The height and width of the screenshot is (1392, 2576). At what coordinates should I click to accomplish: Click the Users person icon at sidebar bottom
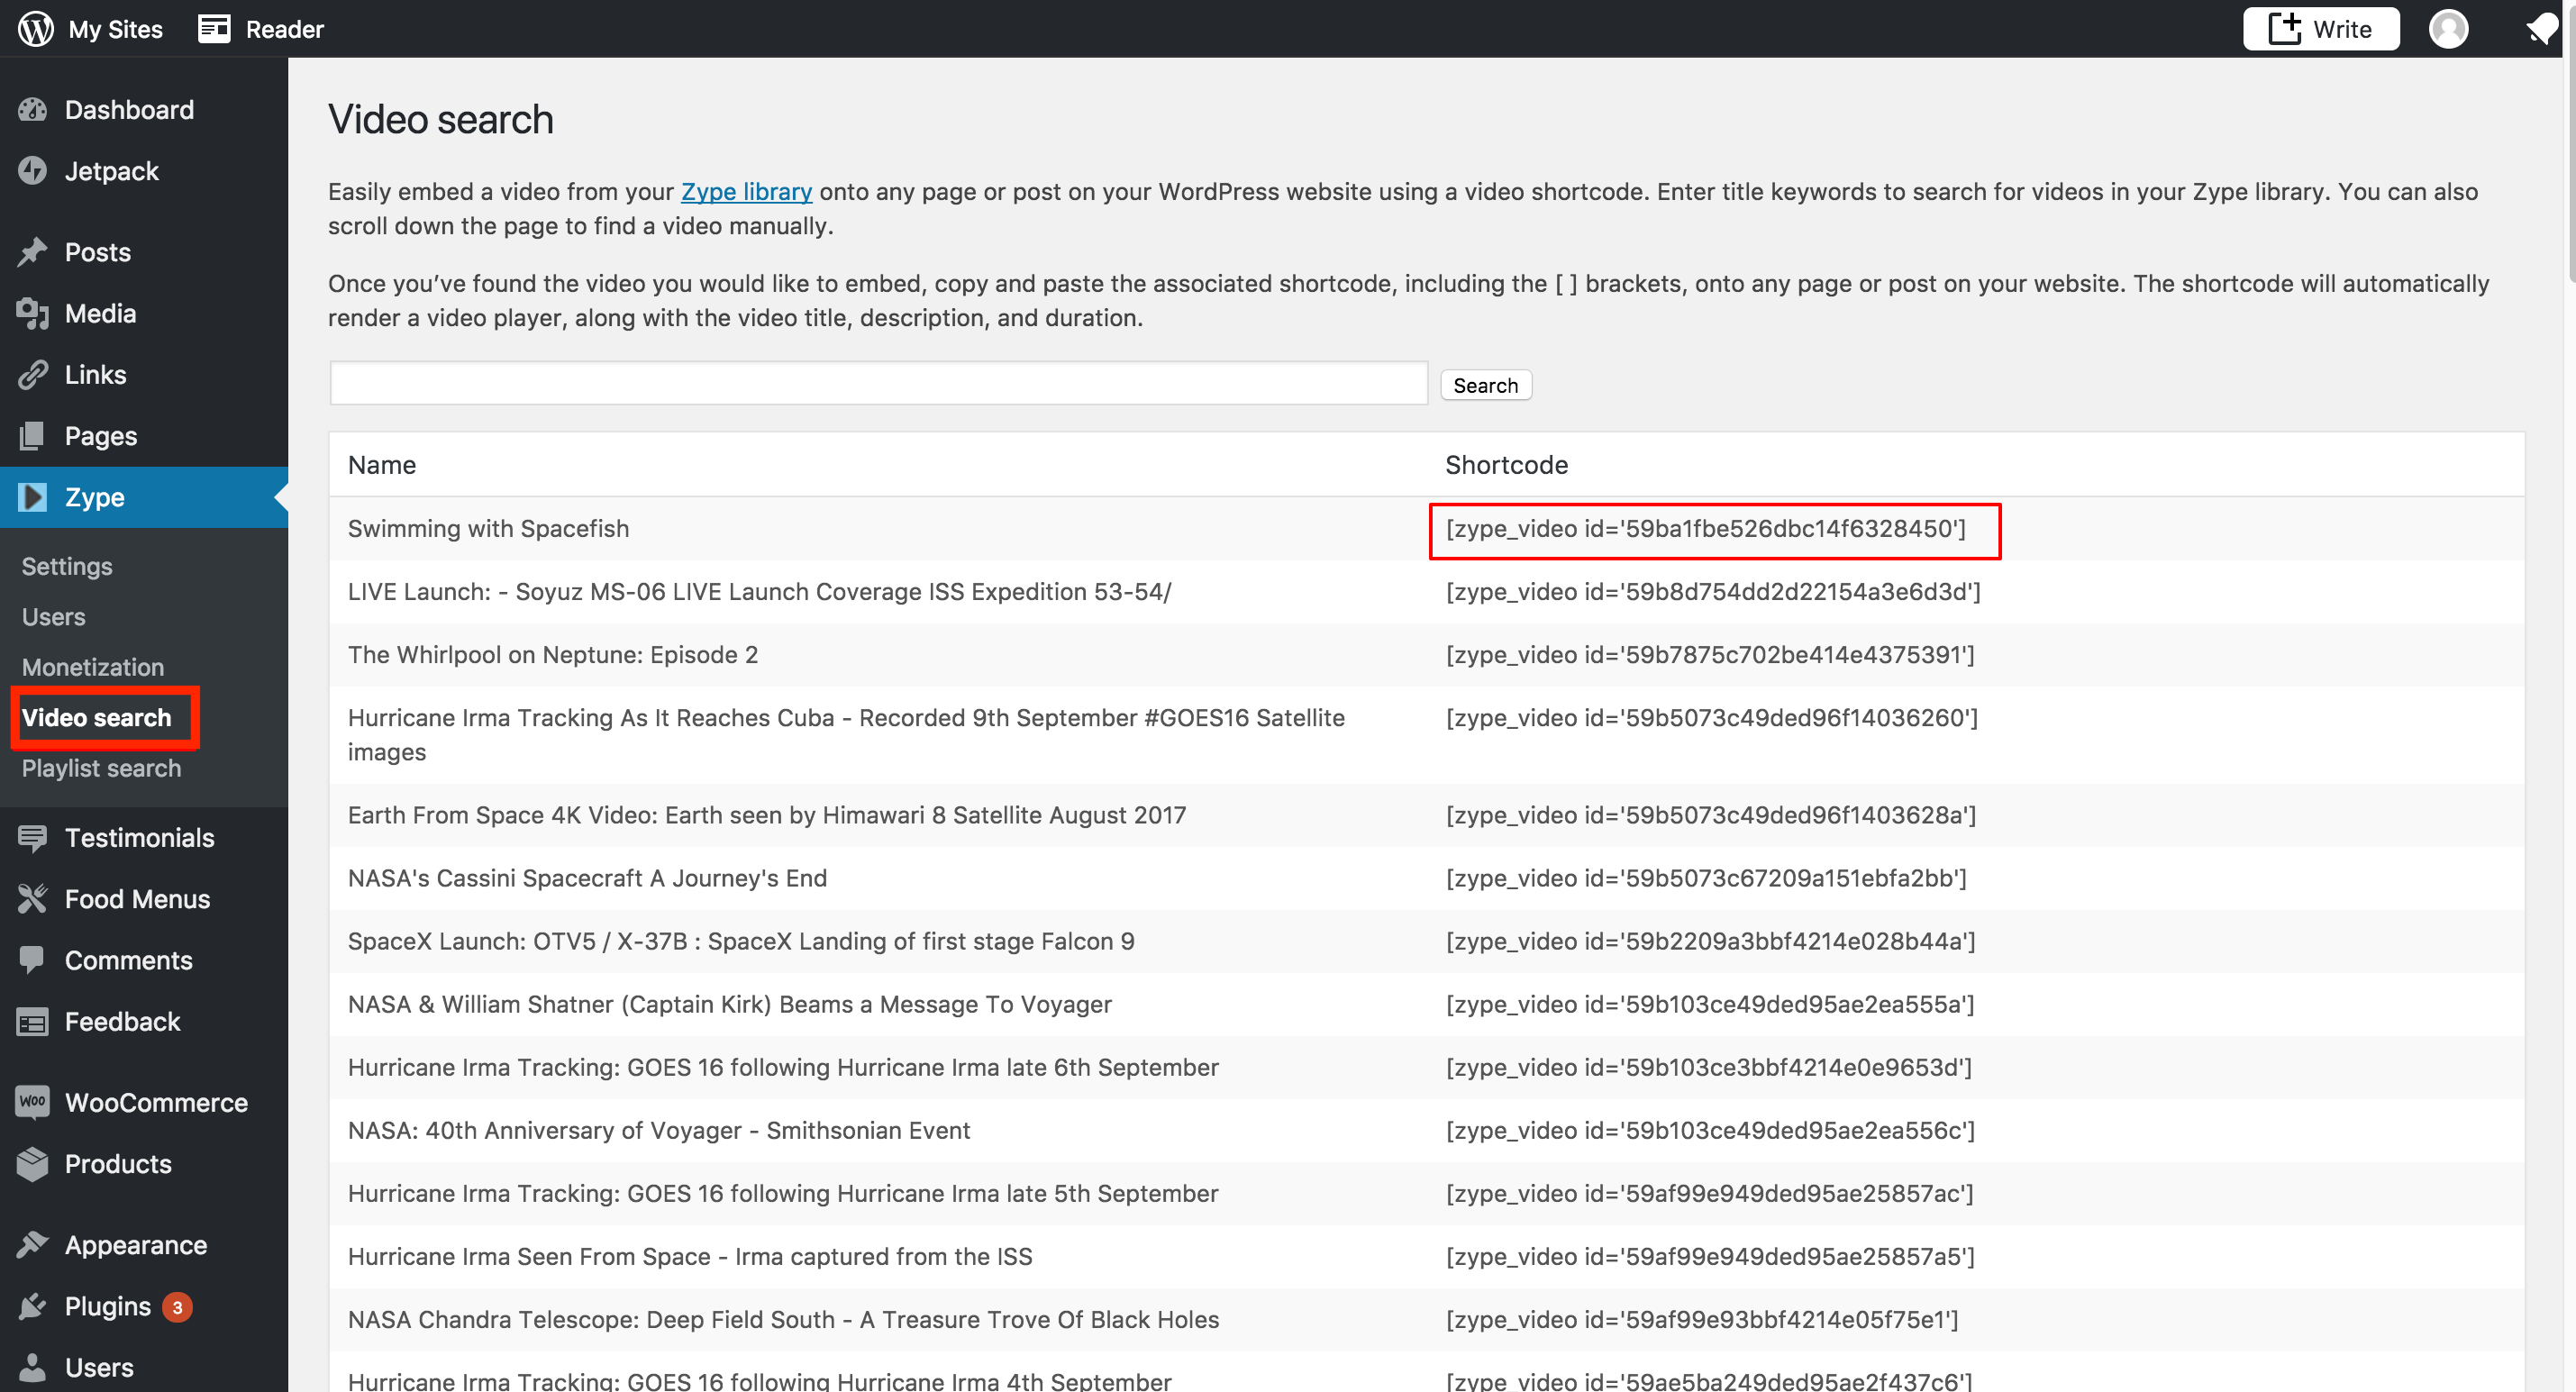click(x=32, y=1367)
